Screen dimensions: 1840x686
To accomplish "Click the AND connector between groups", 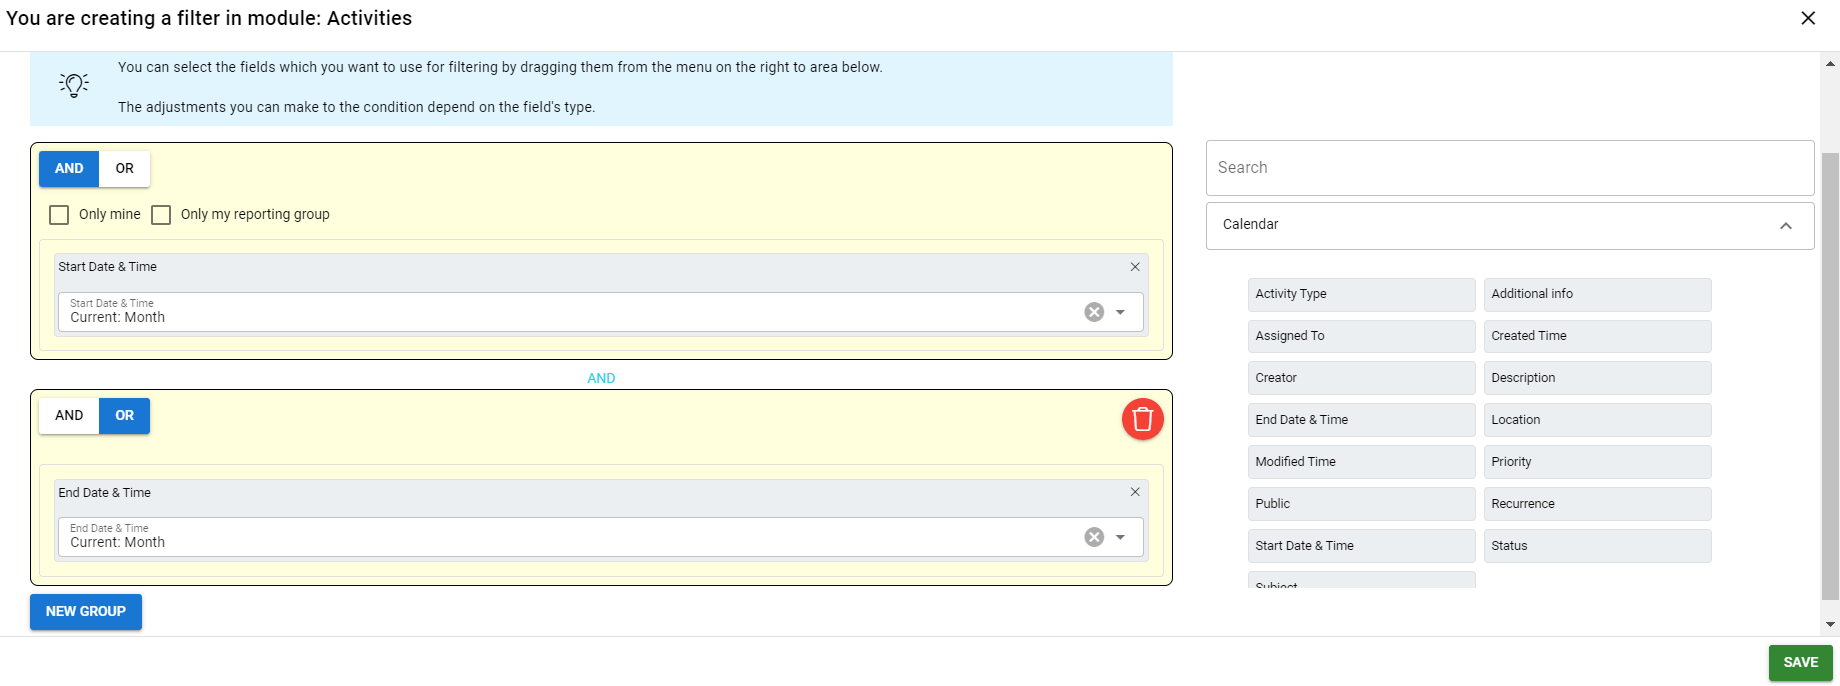I will click(601, 378).
